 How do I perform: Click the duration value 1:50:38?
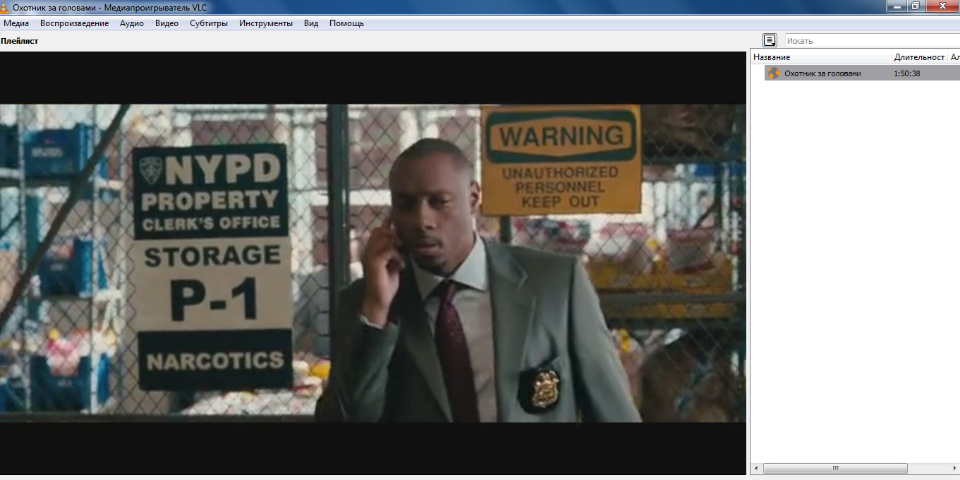[x=907, y=73]
